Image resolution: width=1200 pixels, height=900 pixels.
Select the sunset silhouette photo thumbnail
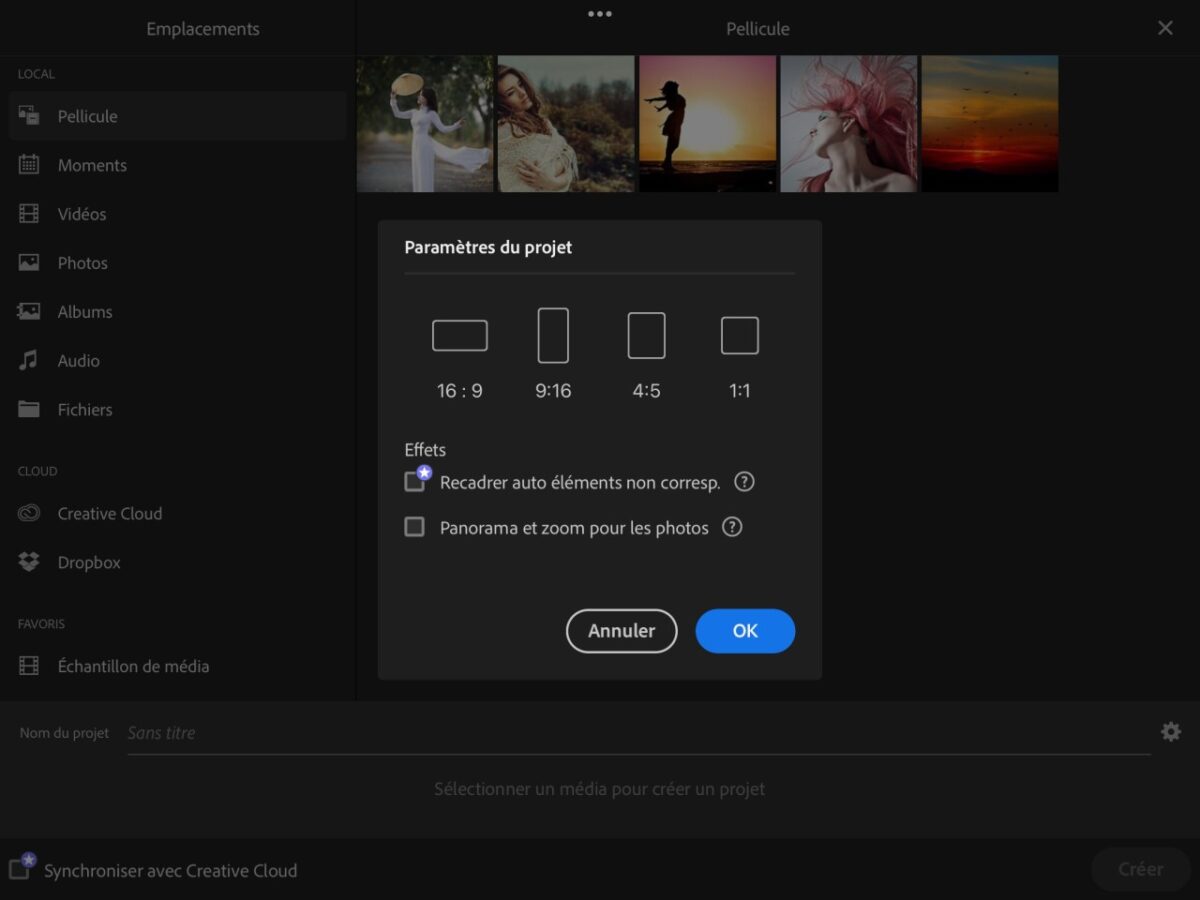coord(707,123)
